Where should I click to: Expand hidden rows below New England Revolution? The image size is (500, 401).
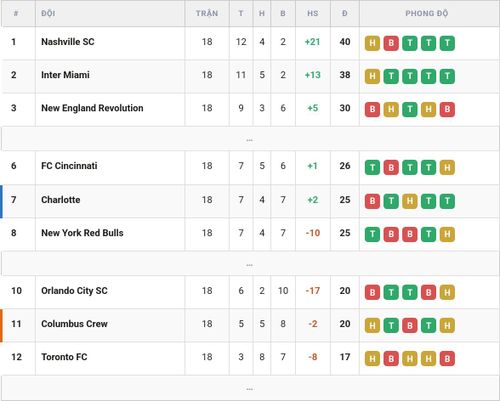tap(250, 140)
